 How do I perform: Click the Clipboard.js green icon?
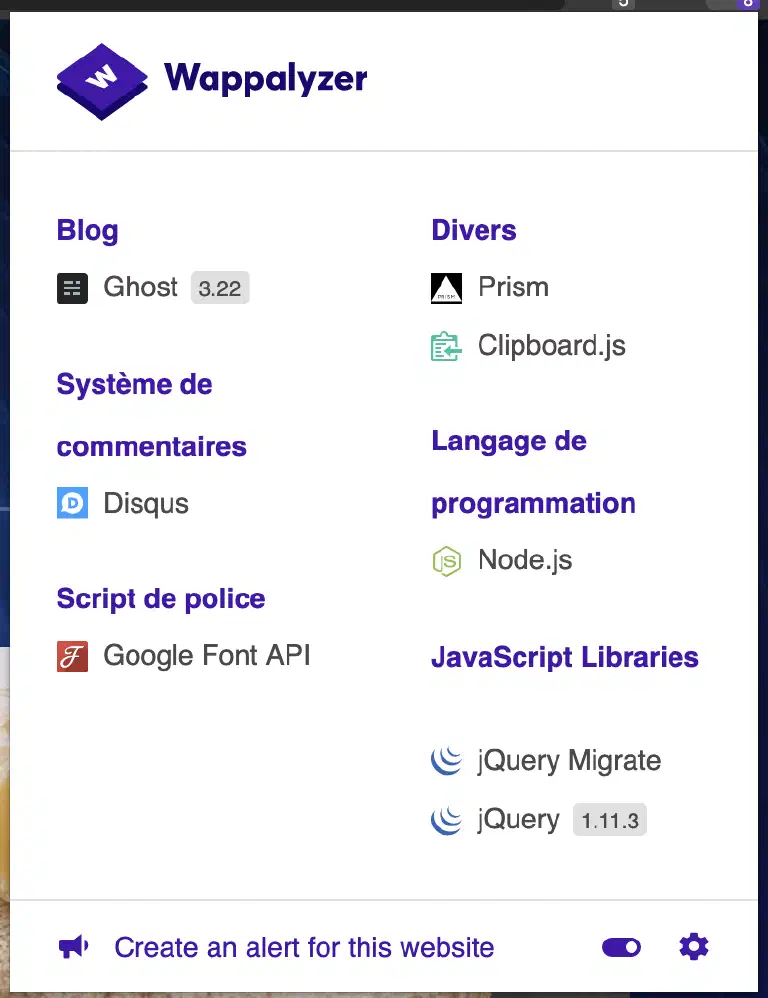click(447, 347)
